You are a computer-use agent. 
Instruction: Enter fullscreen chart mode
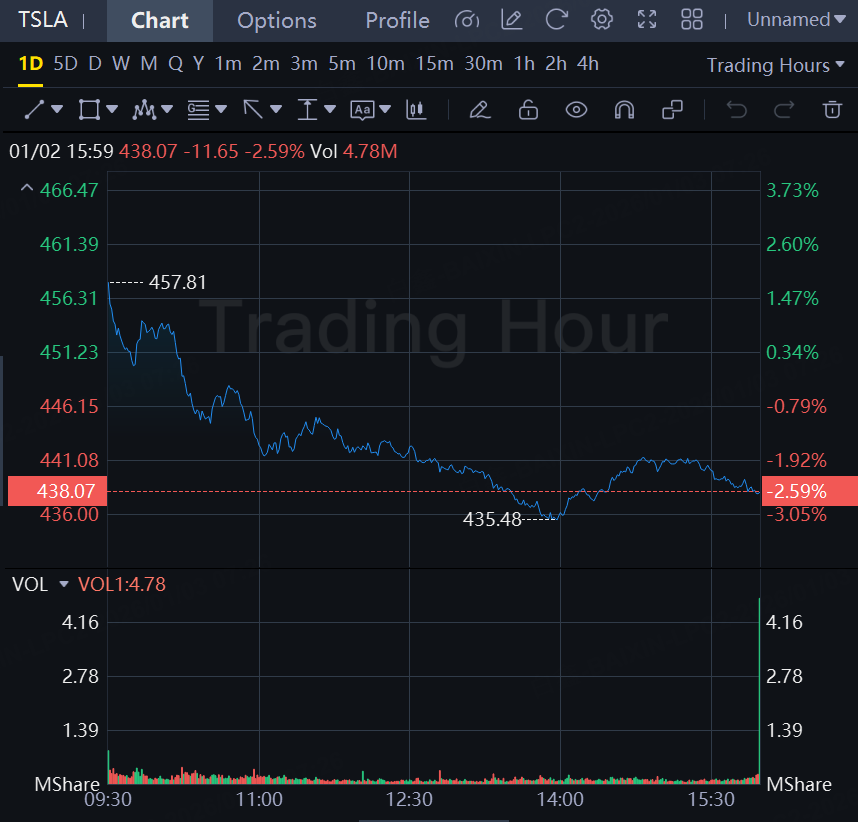coord(647,20)
